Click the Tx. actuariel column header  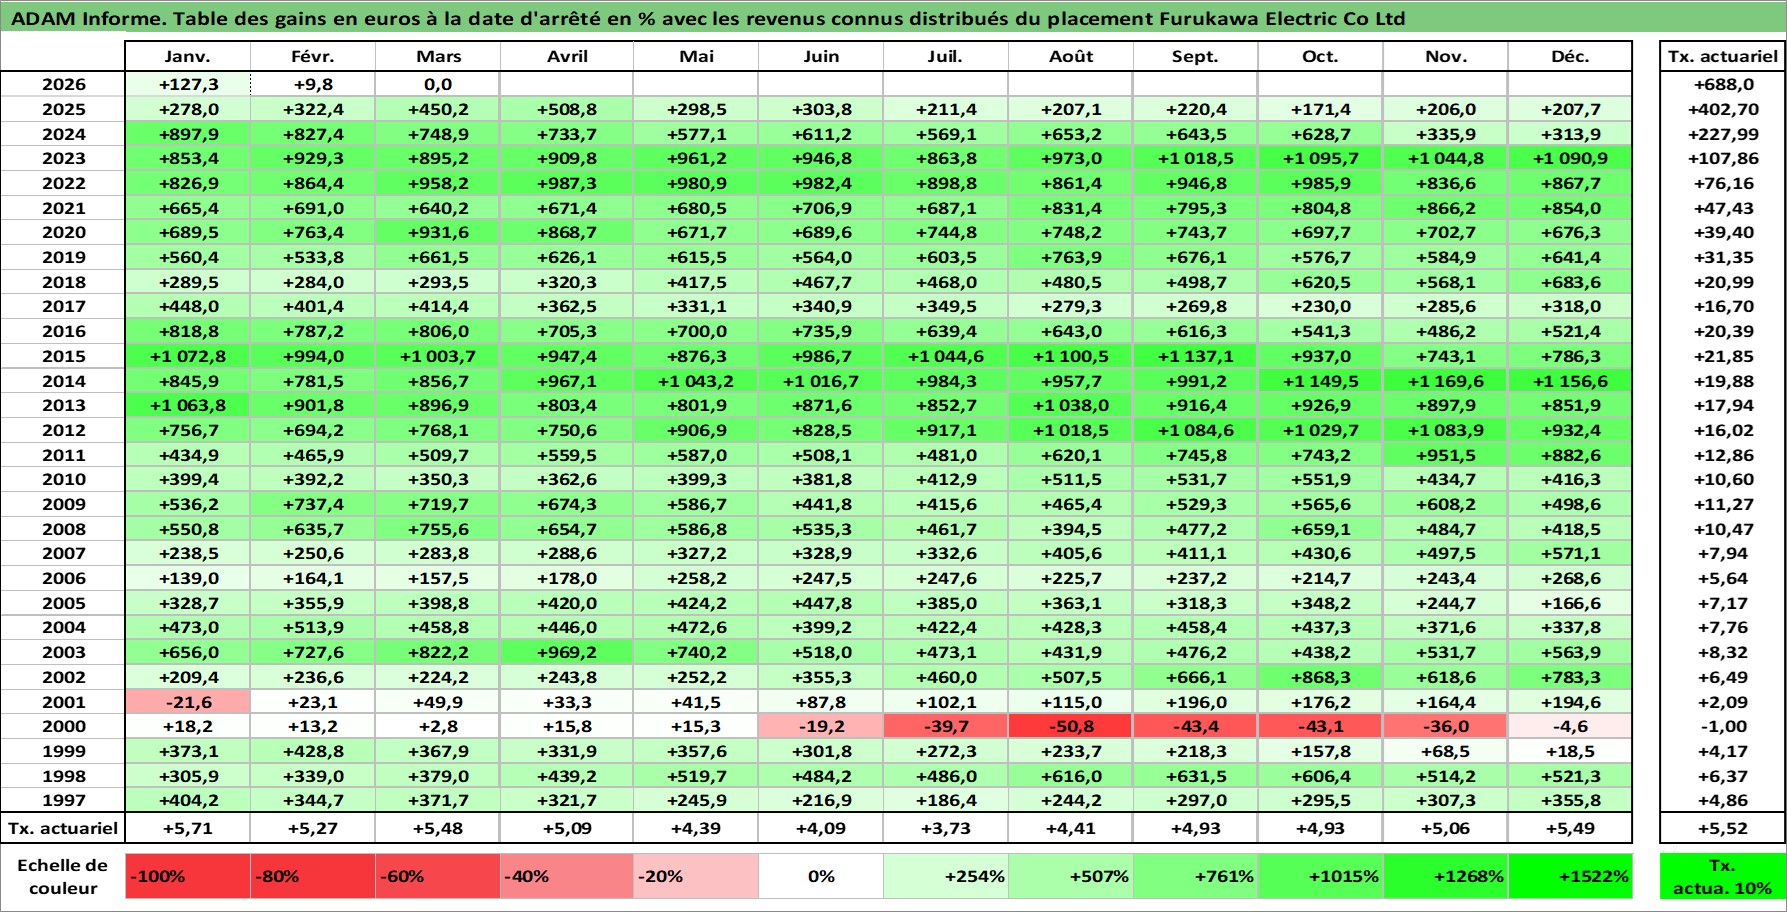[1722, 56]
